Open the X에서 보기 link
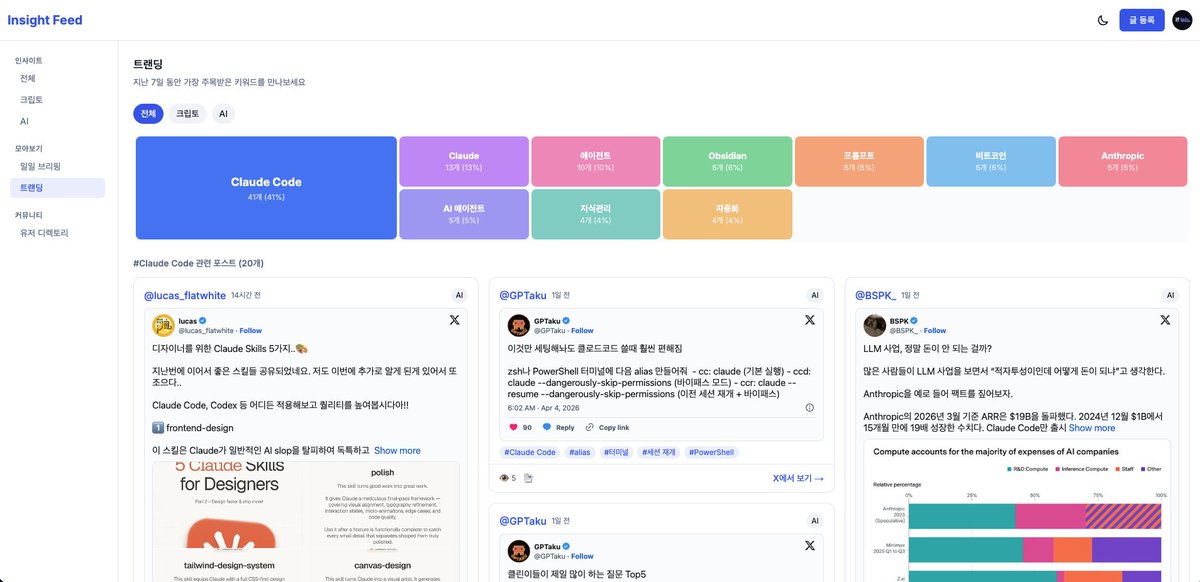The width and height of the screenshot is (1200, 582). click(x=798, y=478)
